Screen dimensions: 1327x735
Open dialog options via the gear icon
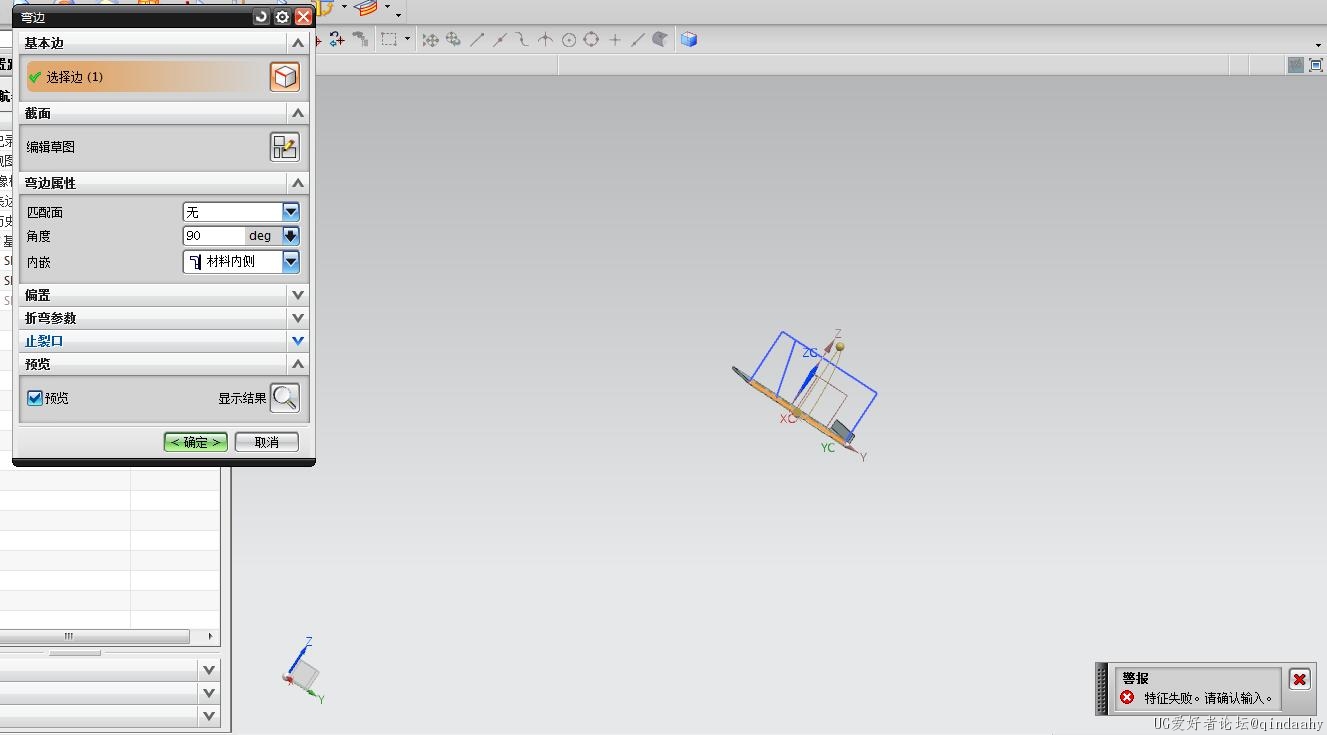tap(282, 17)
